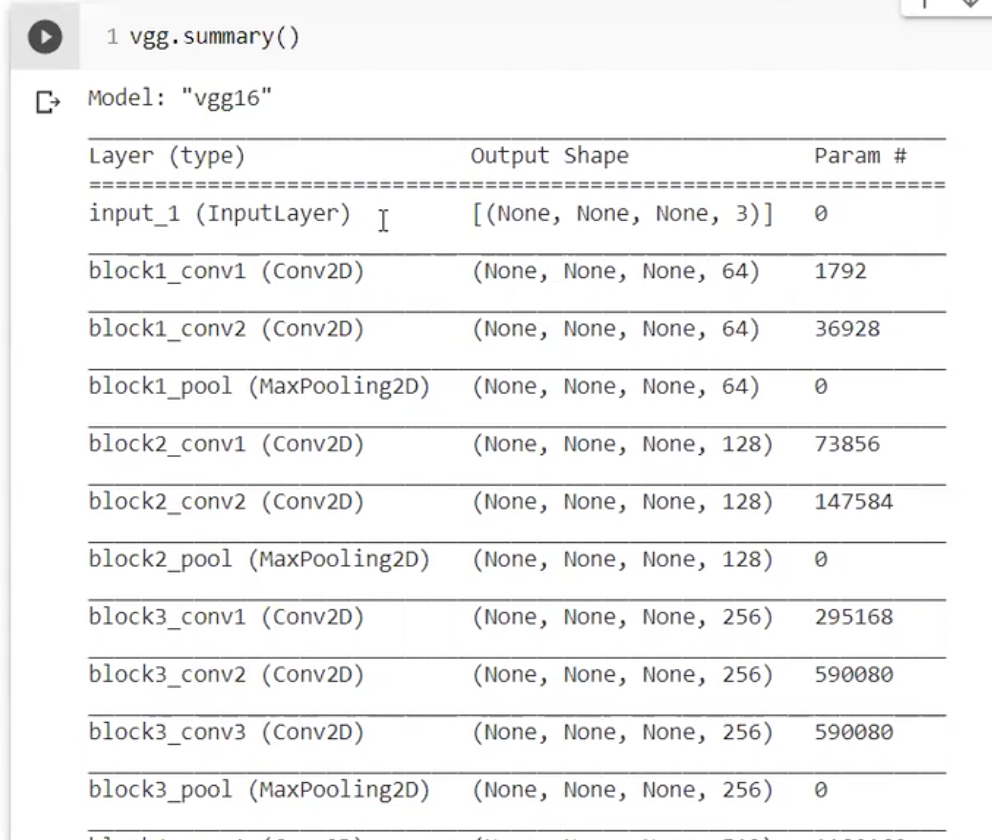Select the block3_conv3 (Conv2D) layer name
The image size is (992, 840).
[x=226, y=732]
